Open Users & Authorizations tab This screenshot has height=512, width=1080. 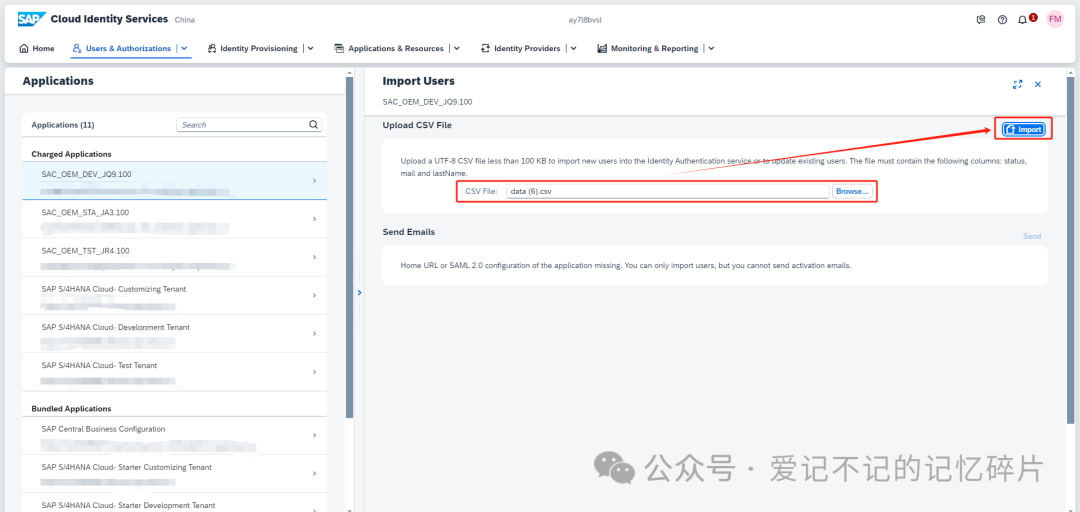(x=121, y=48)
